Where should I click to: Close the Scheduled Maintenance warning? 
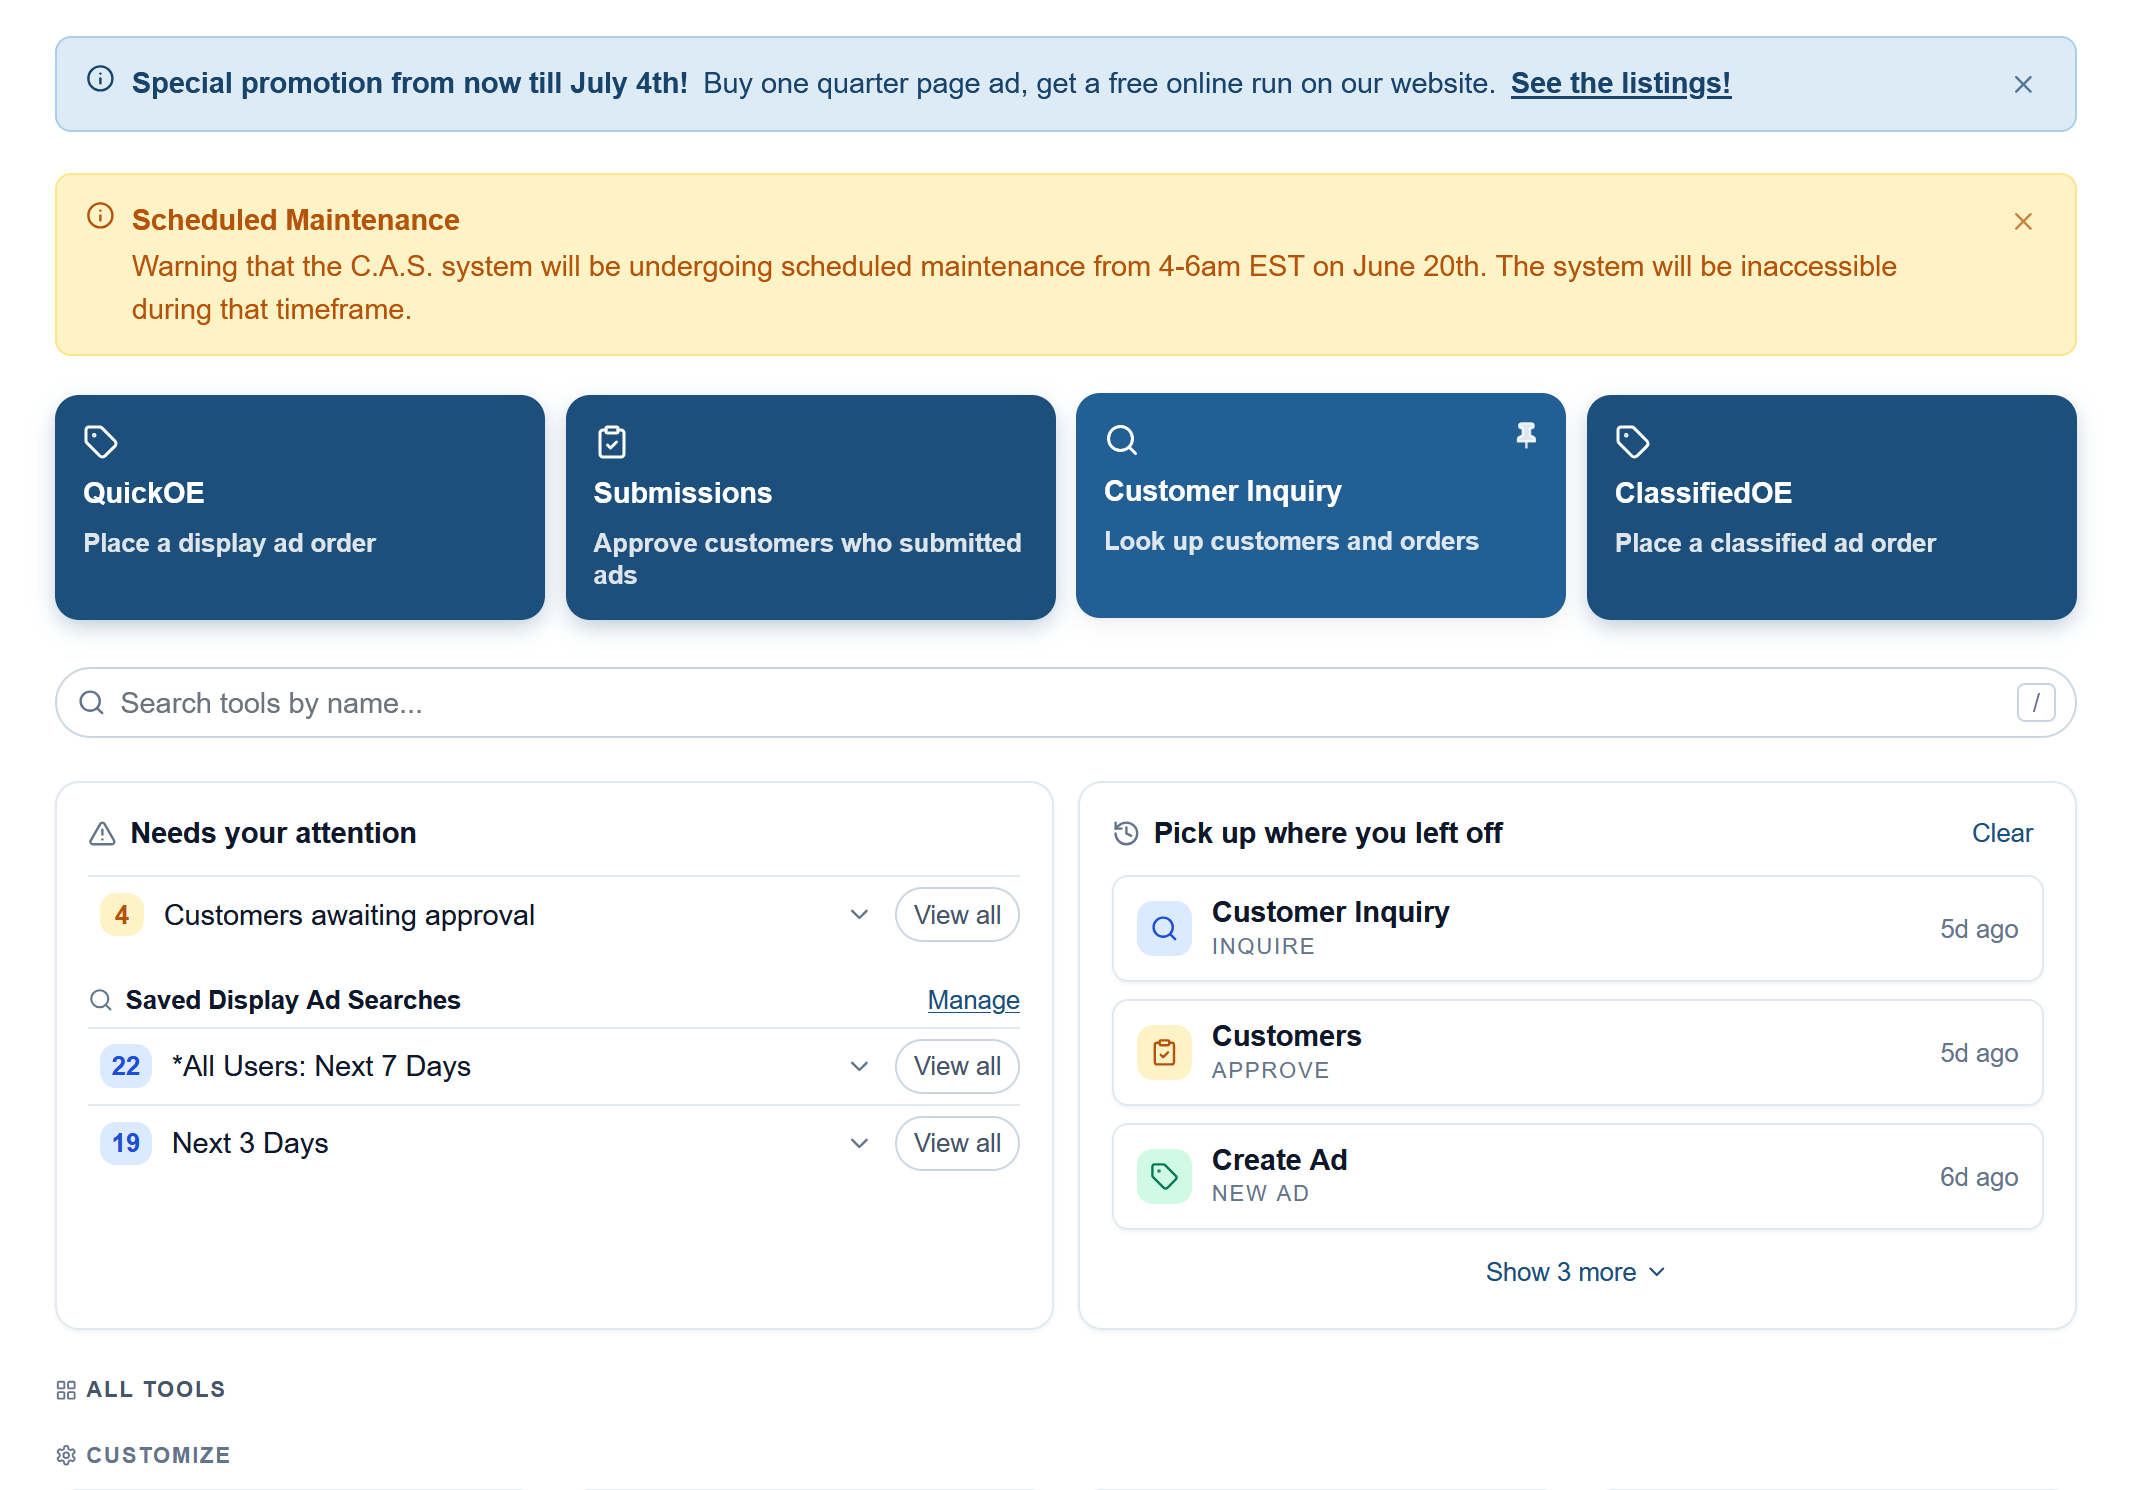pos(2022,222)
